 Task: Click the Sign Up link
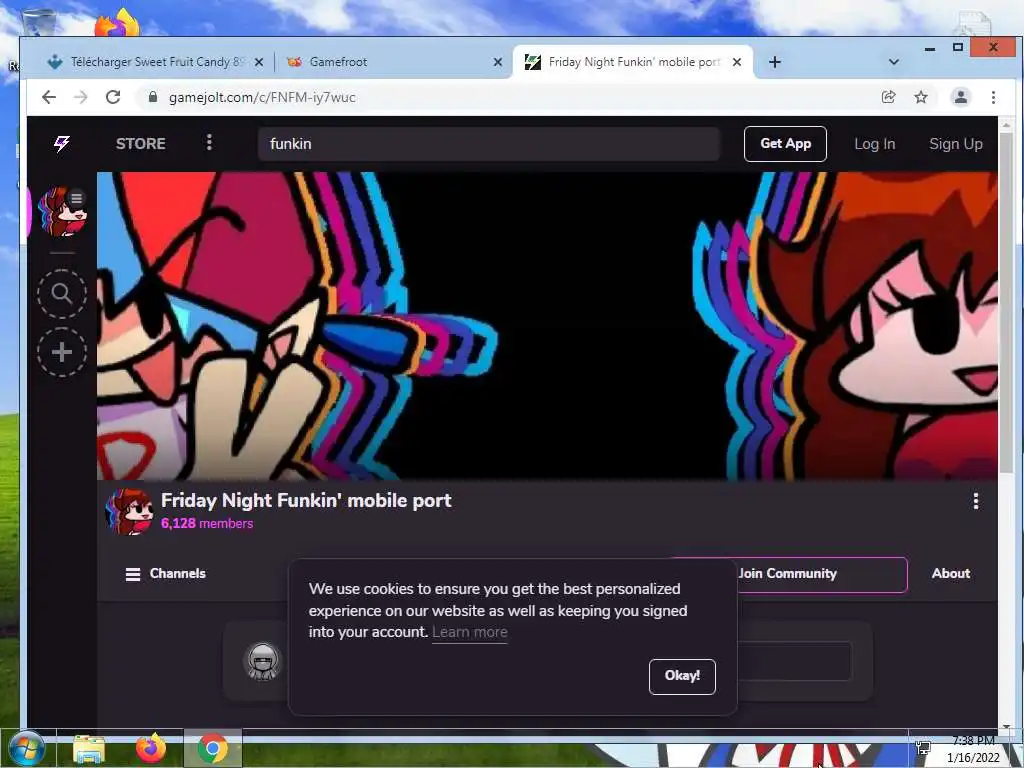click(955, 144)
